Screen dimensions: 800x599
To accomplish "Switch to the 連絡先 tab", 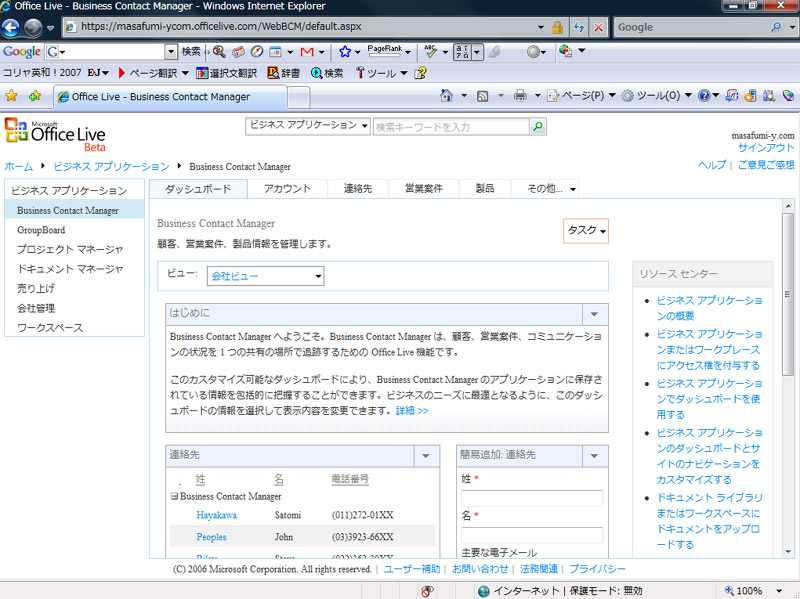I will click(358, 189).
